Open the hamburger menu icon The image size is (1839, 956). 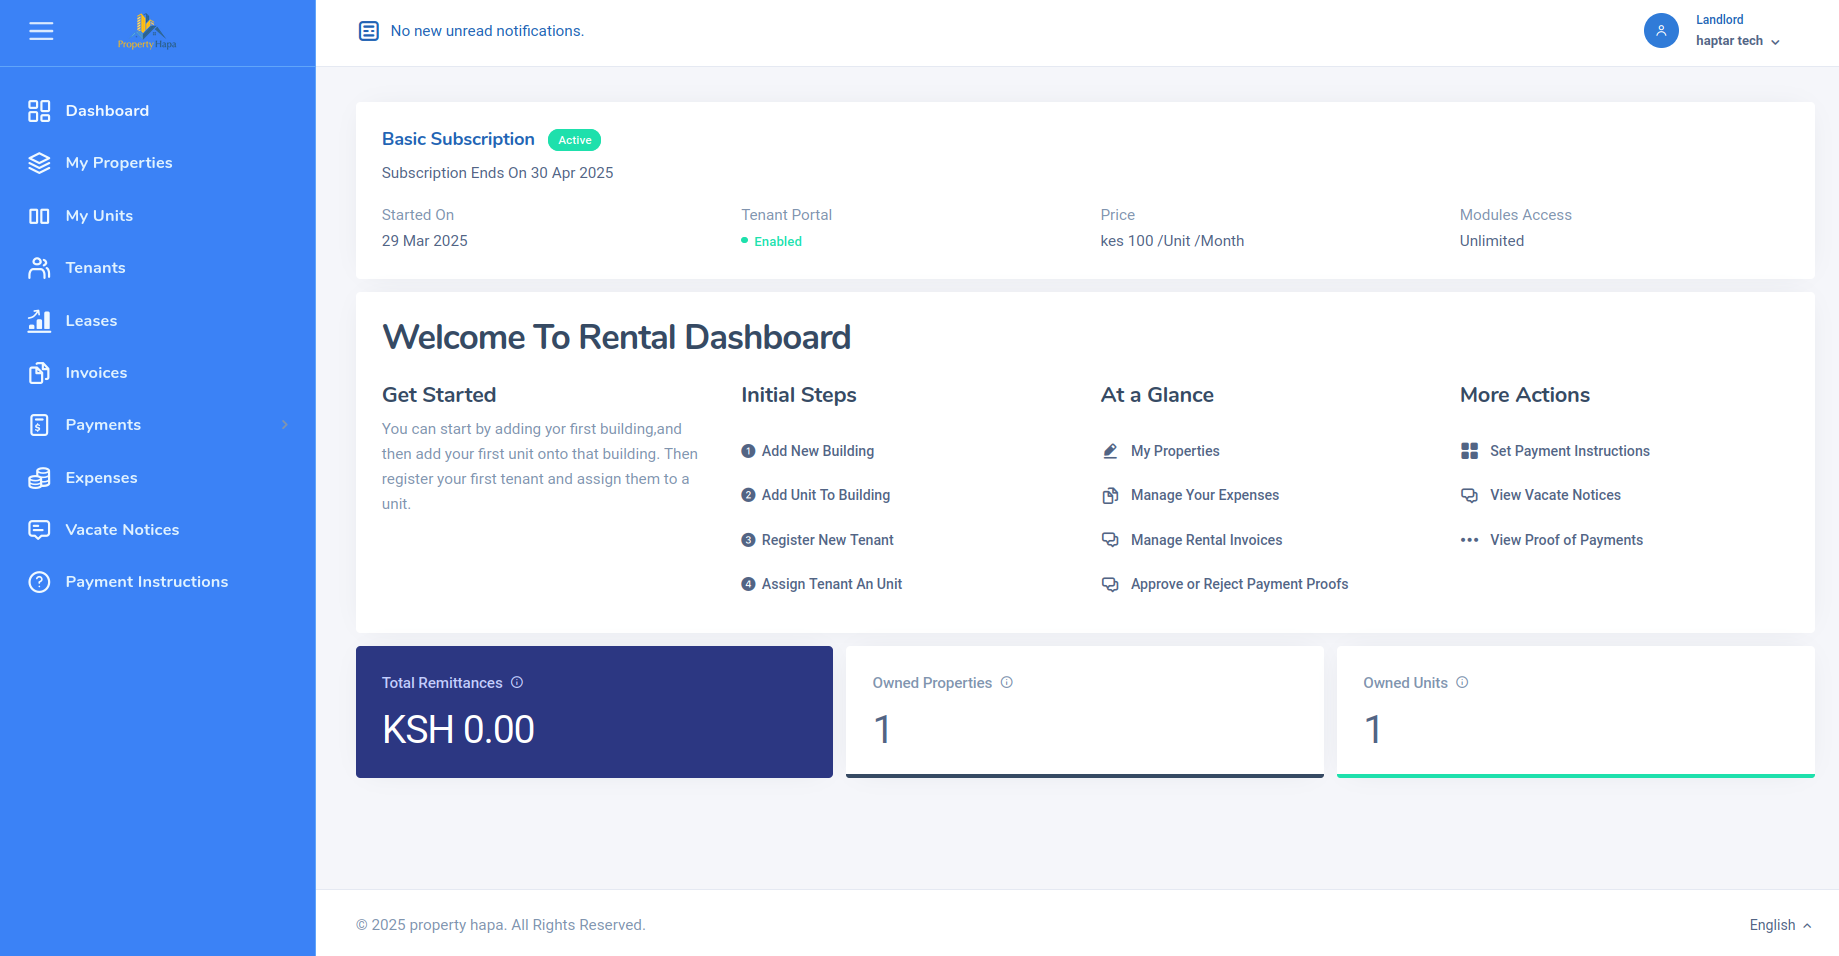point(41,32)
